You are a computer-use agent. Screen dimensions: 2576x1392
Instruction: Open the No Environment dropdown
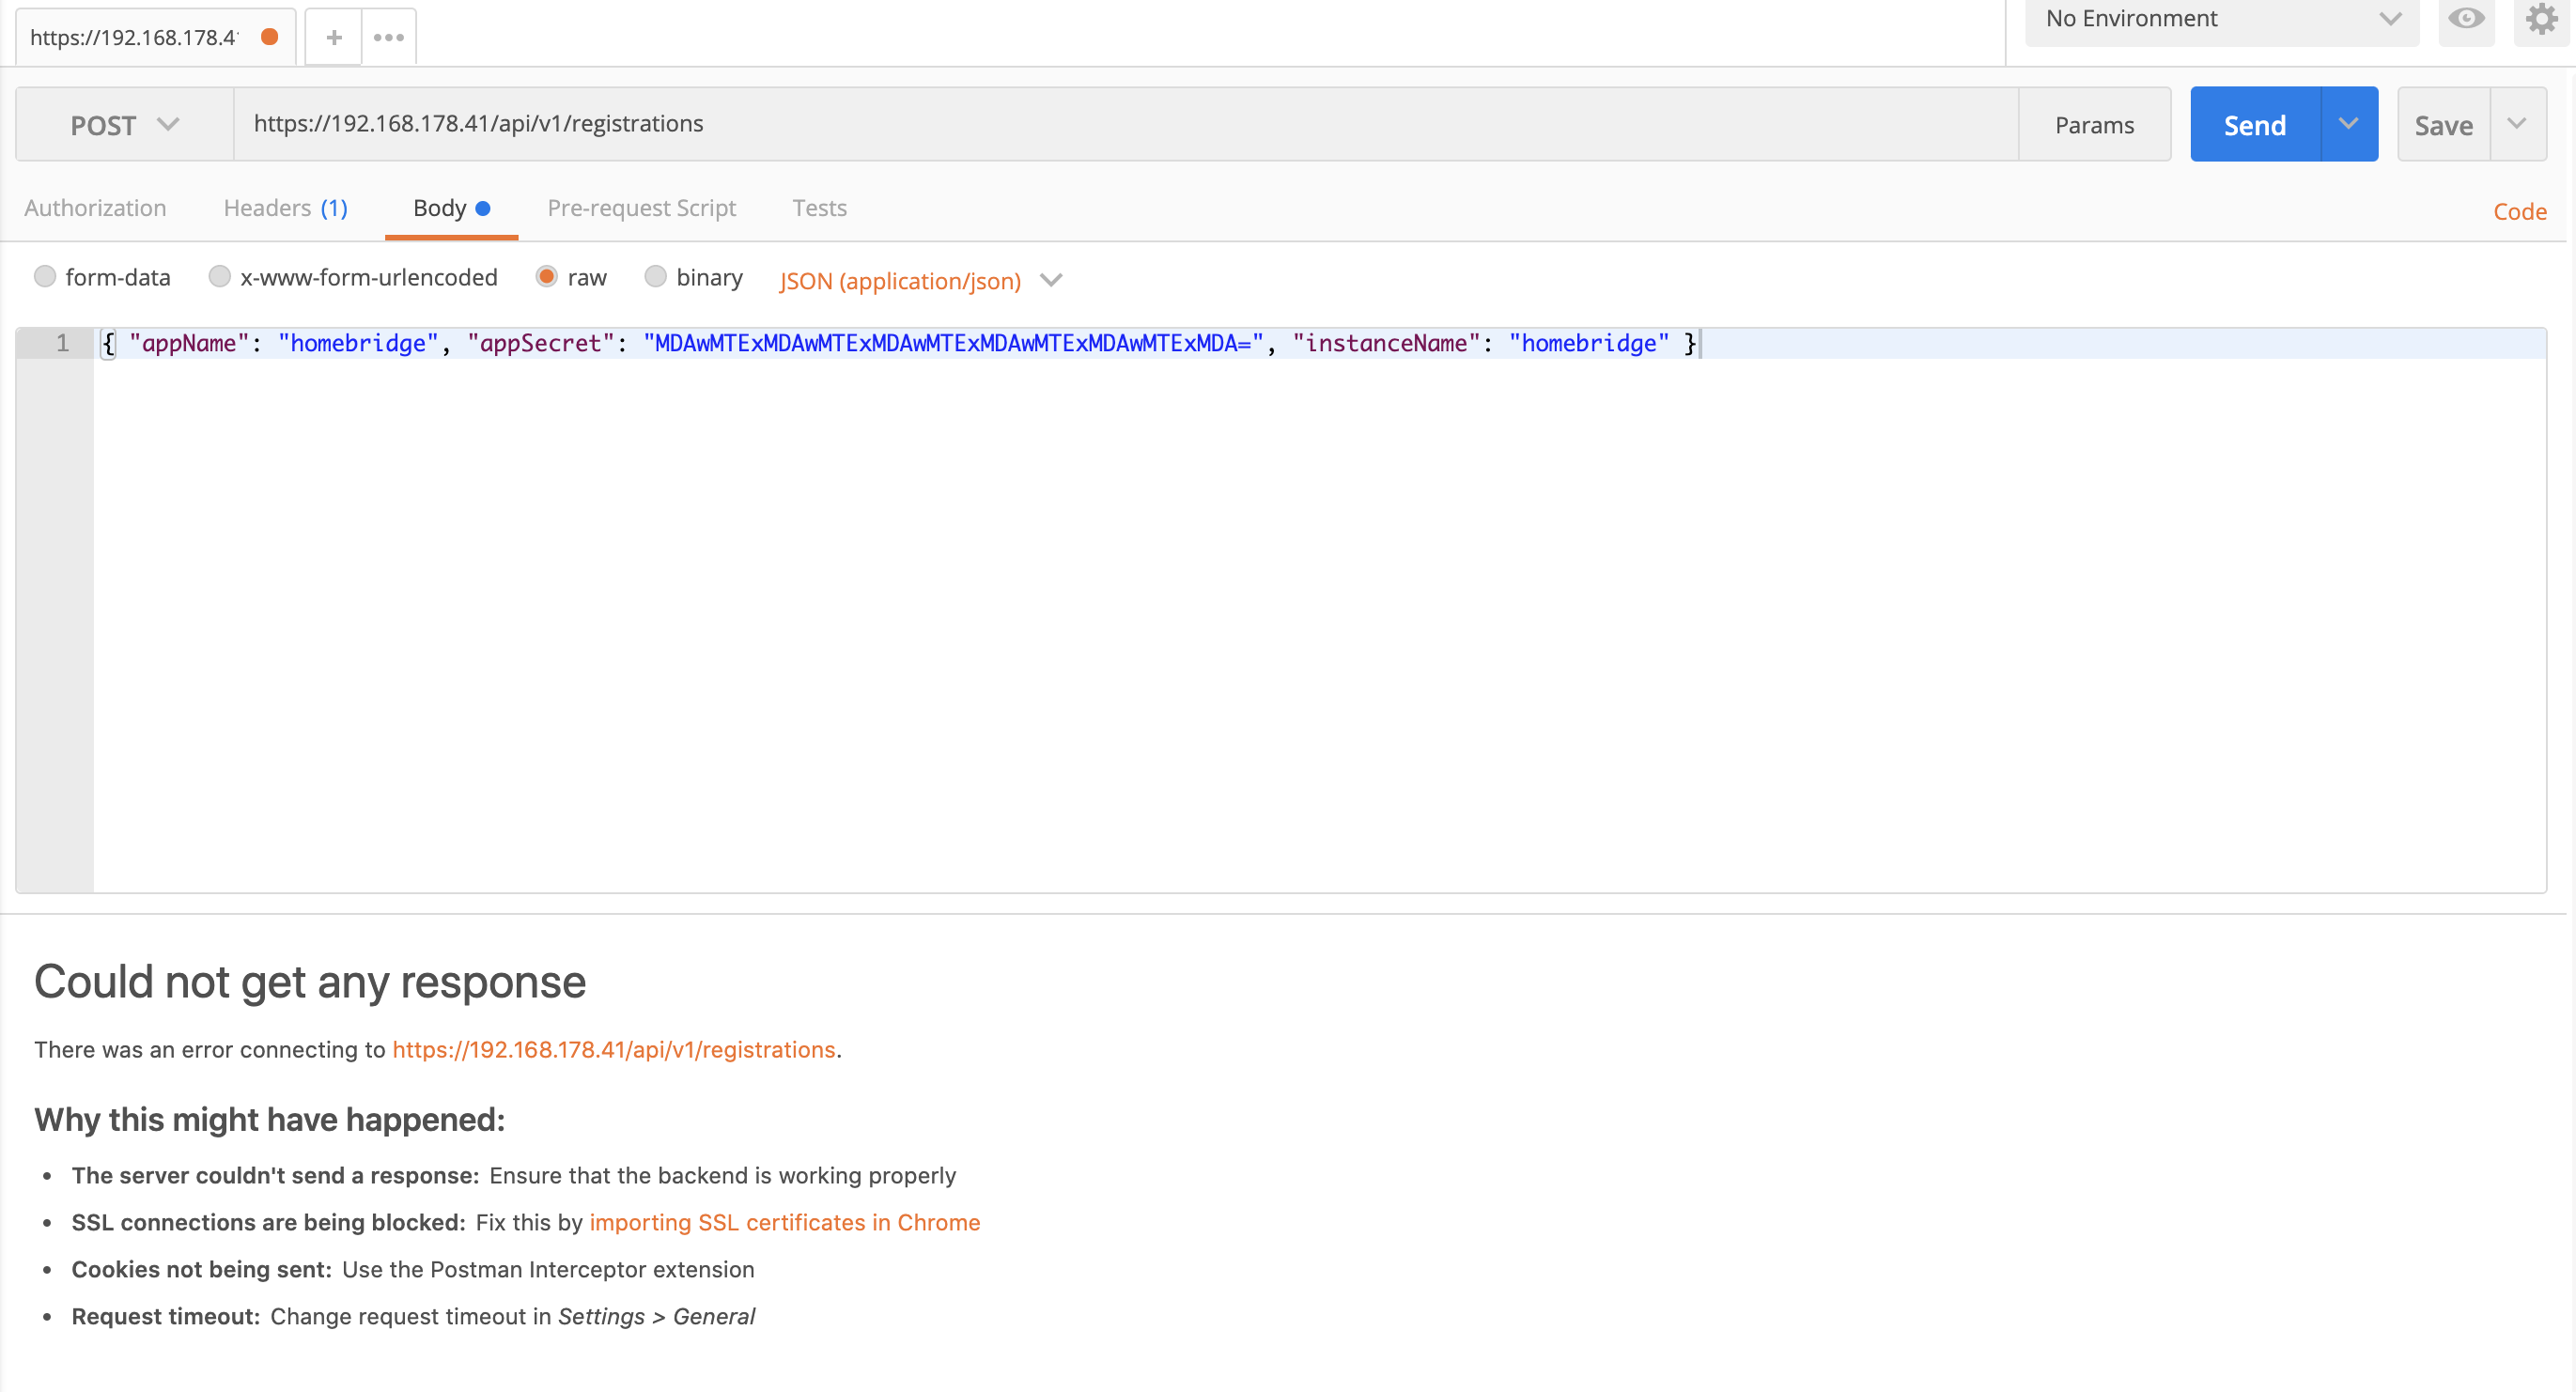pos(2221,19)
